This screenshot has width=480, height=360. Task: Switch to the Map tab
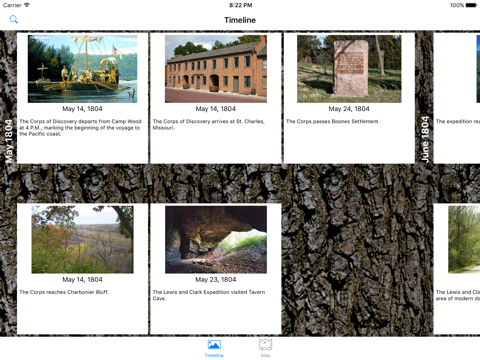coord(265,348)
